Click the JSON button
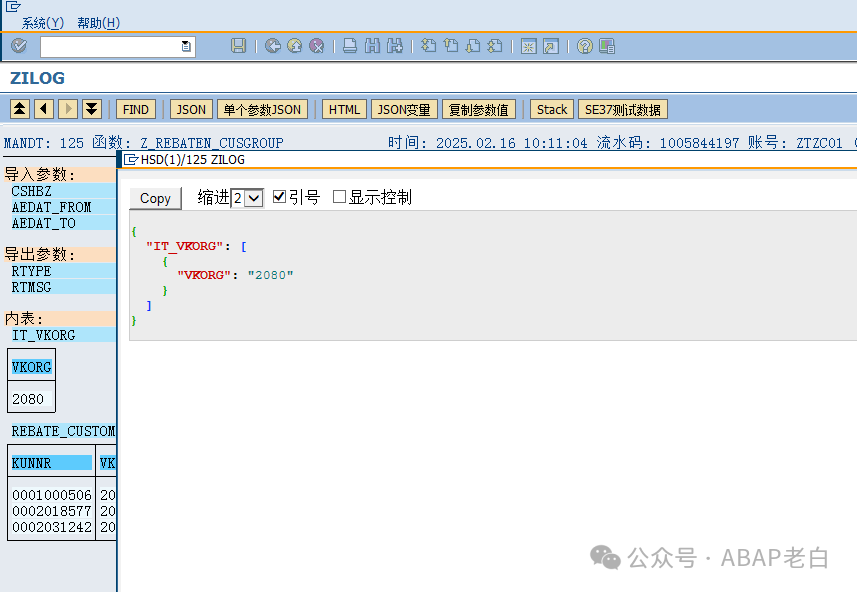Viewport: 857px width, 592px height. (x=191, y=109)
